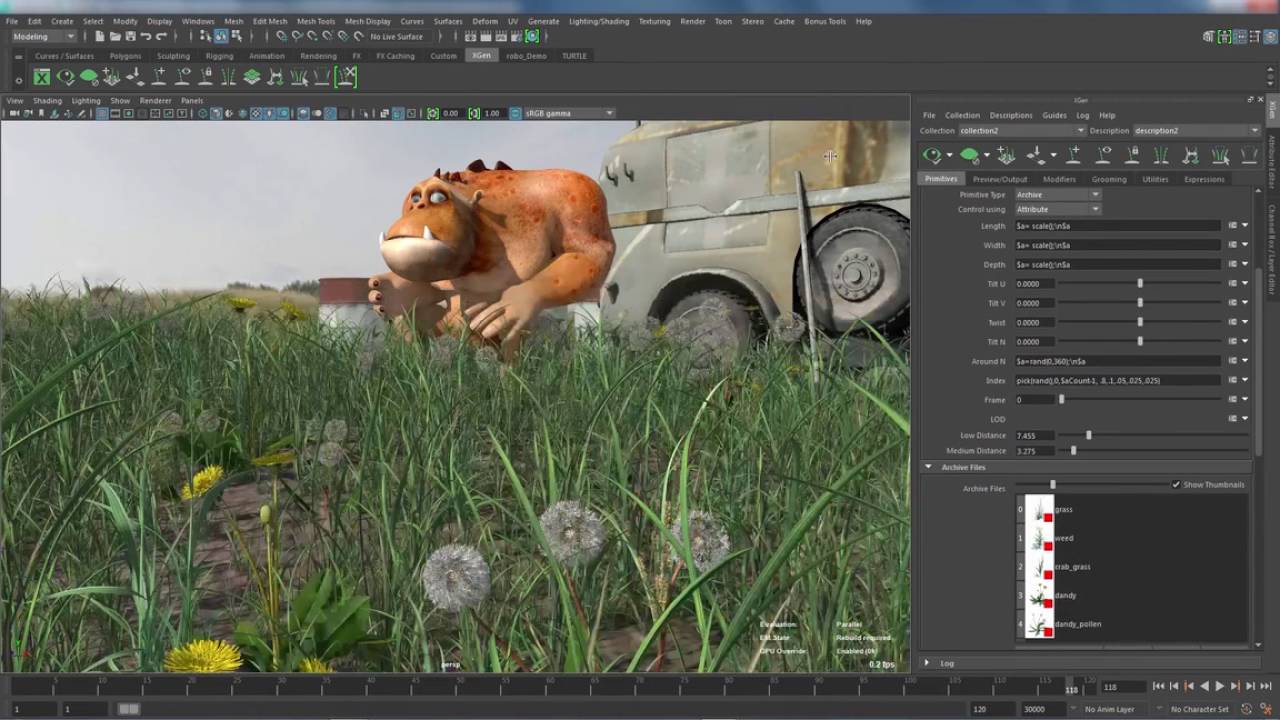
Task: Switch to the Modifiers tab
Action: (x=1059, y=179)
